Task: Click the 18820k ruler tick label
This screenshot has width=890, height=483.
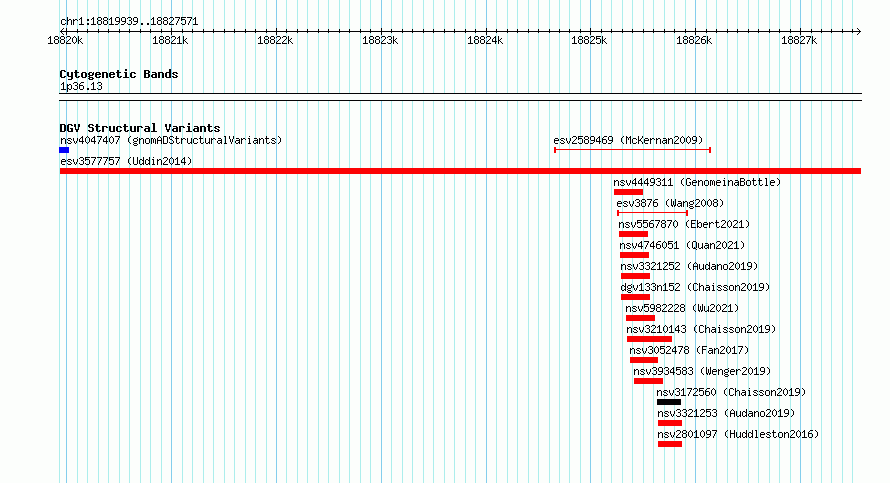Action: pyautogui.click(x=65, y=41)
